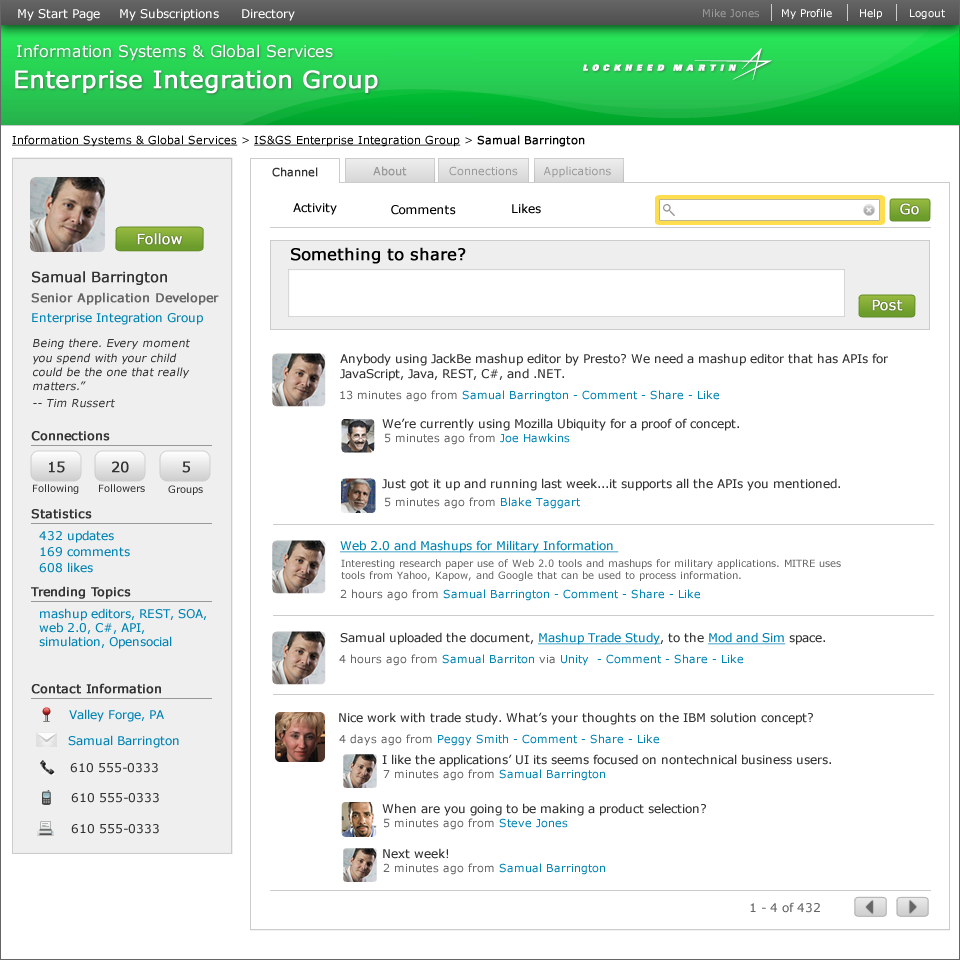Follow Samual Barrington
The height and width of the screenshot is (960, 960).
159,239
